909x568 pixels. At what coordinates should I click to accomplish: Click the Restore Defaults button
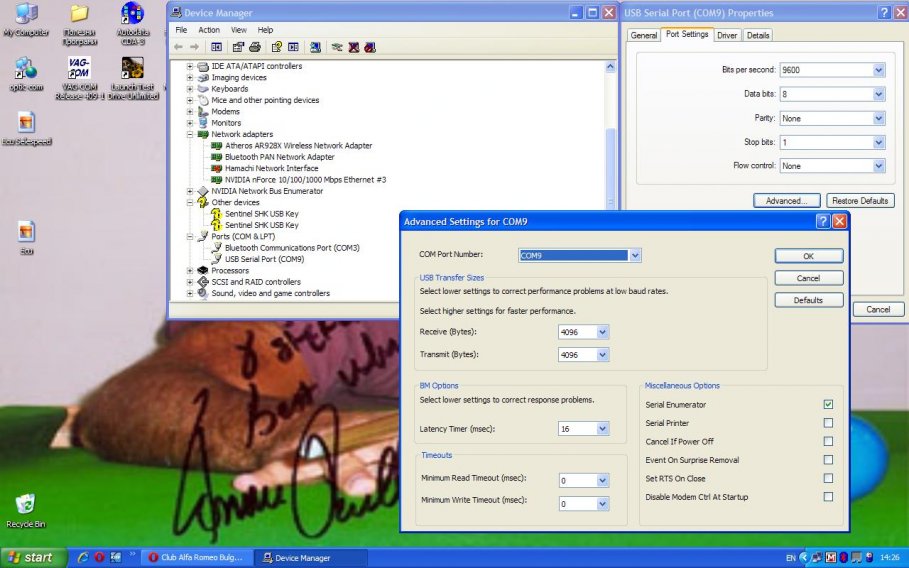pos(860,200)
